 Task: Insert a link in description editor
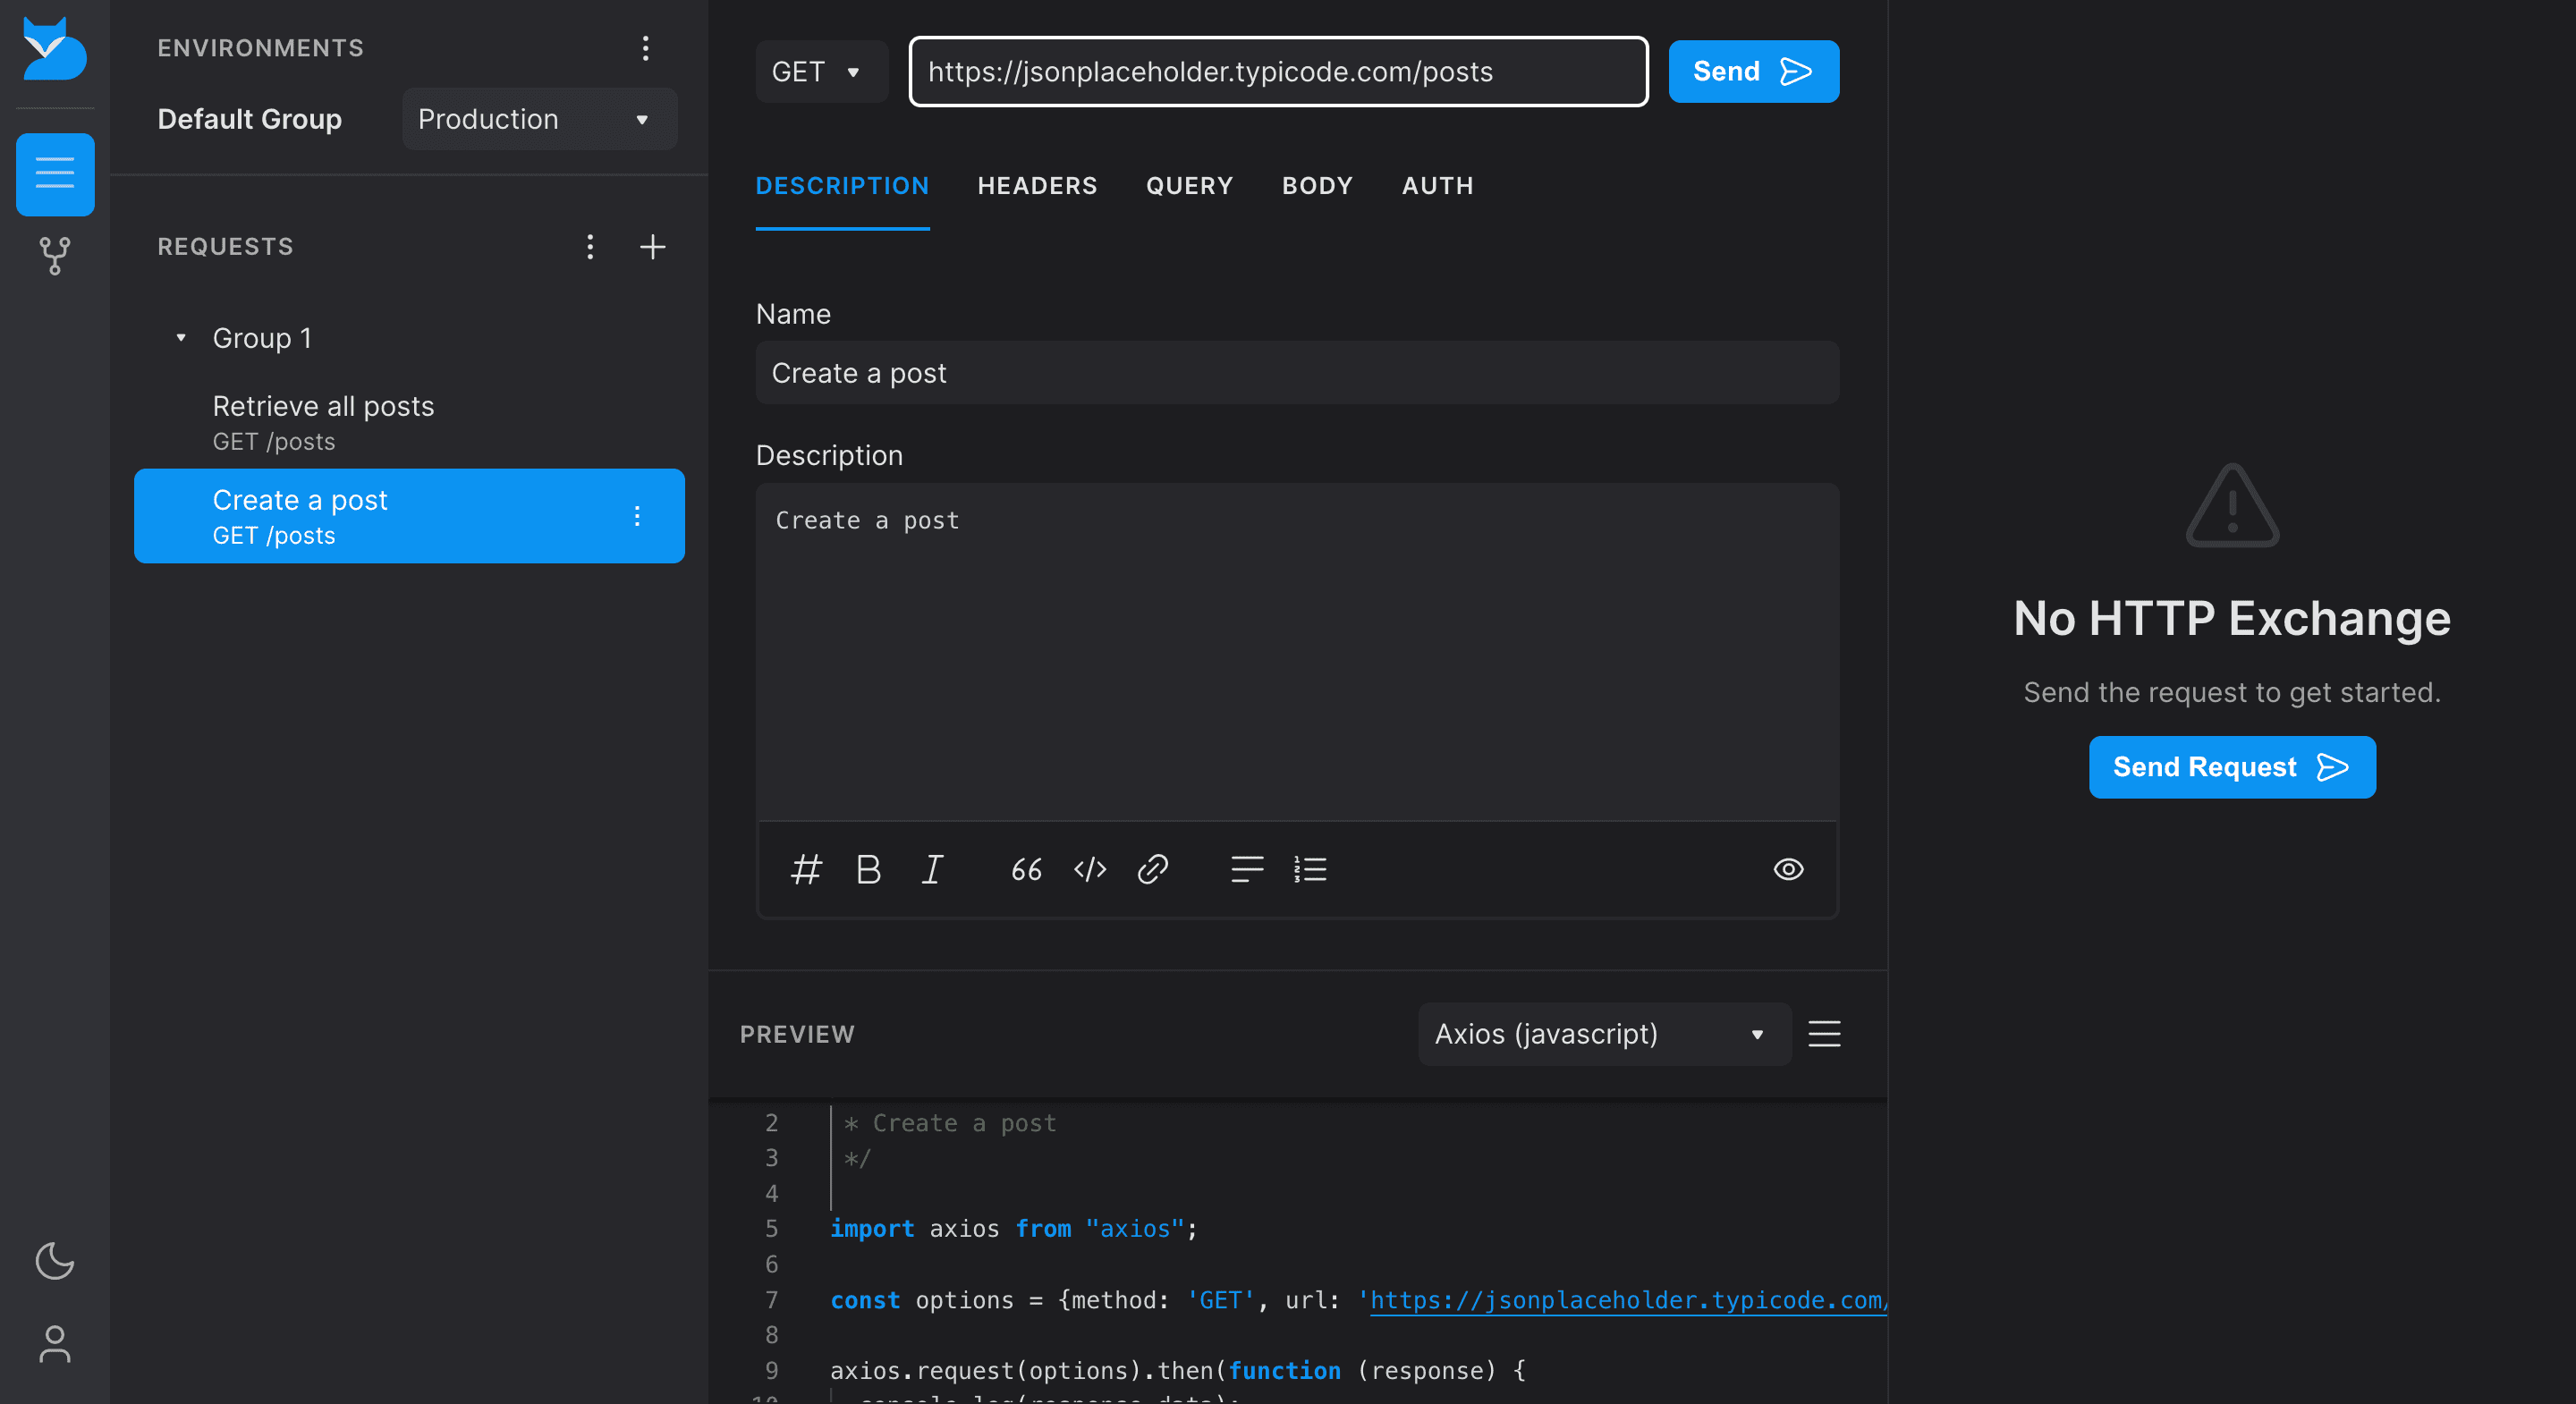(1153, 869)
